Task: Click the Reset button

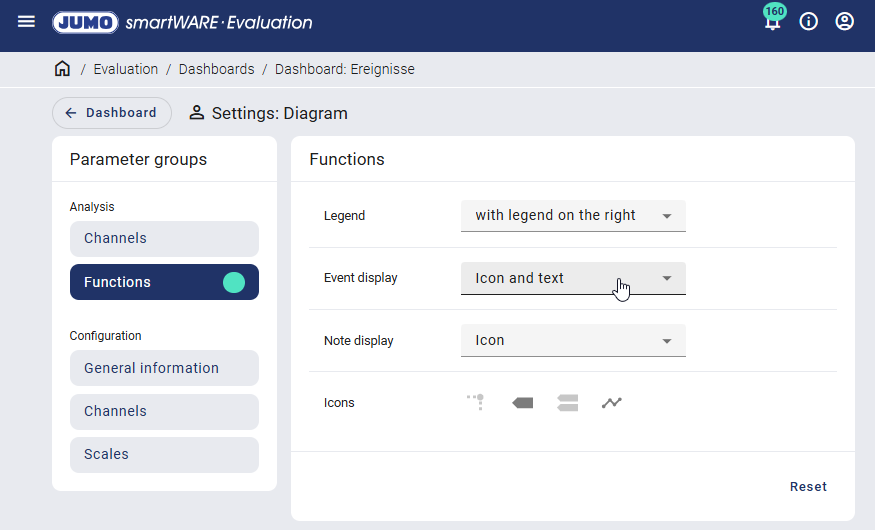Action: pyautogui.click(x=808, y=487)
